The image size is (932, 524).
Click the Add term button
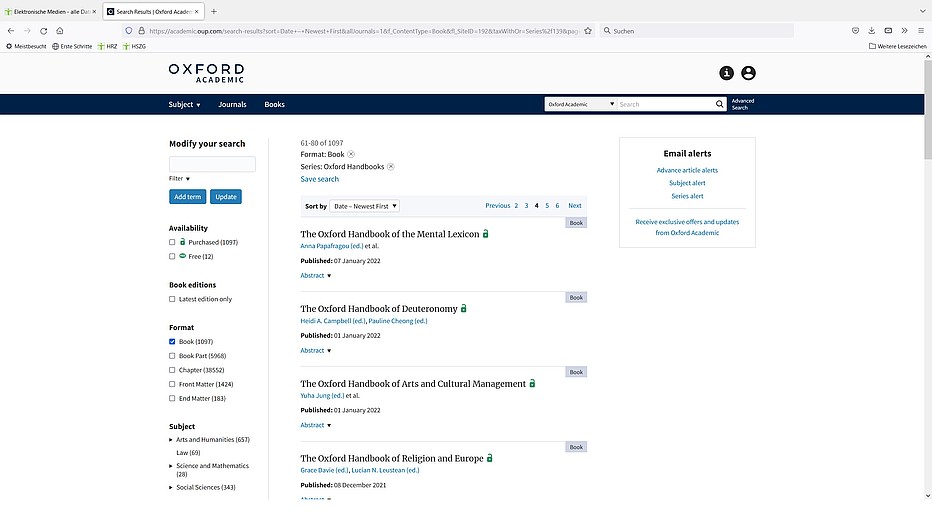pyautogui.click(x=188, y=197)
